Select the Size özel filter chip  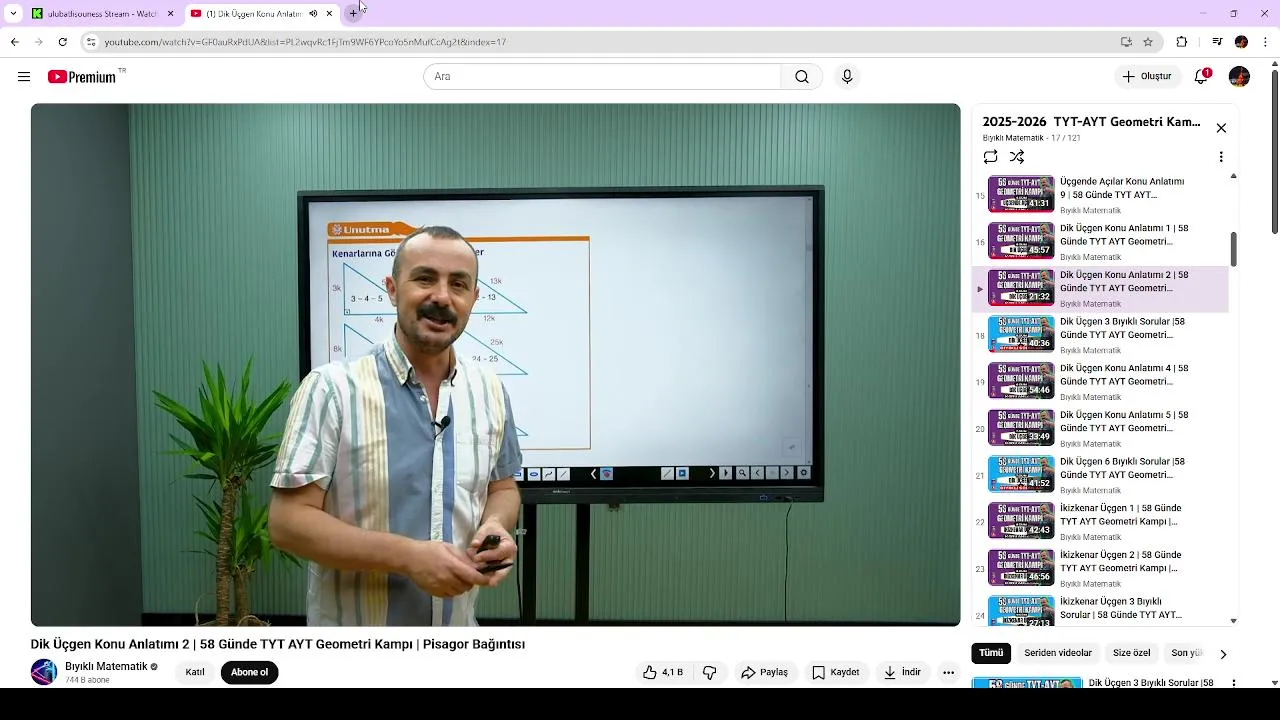(1132, 653)
